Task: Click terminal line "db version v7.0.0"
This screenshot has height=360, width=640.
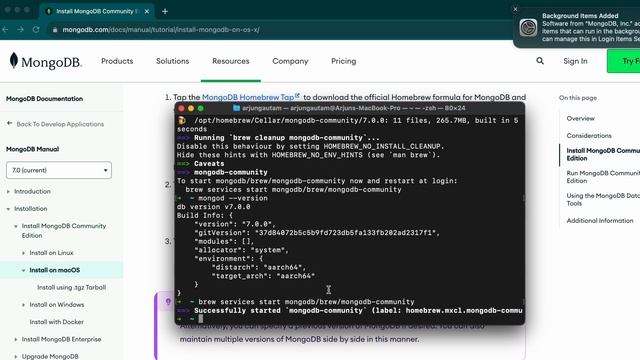Action: pos(213,207)
